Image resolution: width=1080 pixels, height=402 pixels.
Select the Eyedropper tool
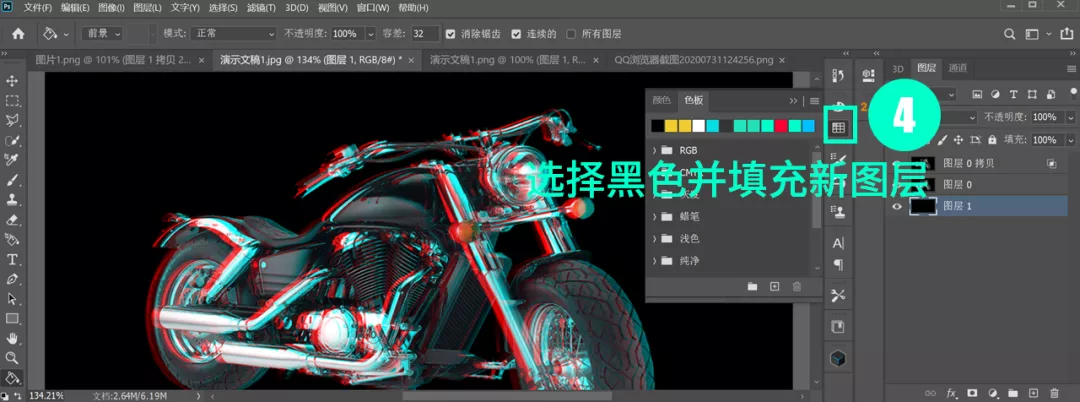tap(12, 160)
